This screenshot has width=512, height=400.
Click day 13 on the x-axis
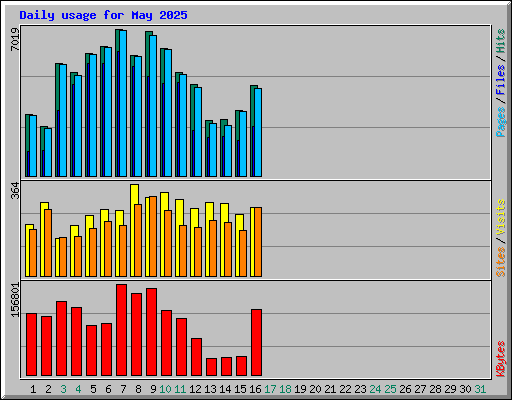pyautogui.click(x=210, y=389)
